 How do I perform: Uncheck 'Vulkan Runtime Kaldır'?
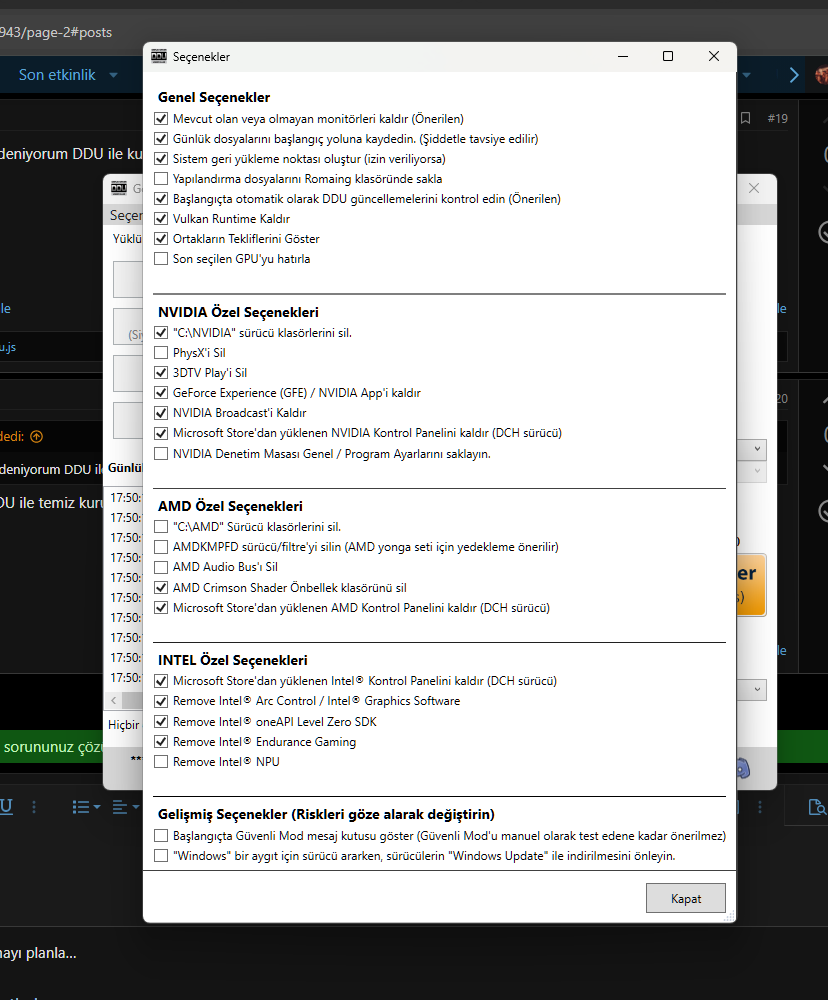(161, 219)
